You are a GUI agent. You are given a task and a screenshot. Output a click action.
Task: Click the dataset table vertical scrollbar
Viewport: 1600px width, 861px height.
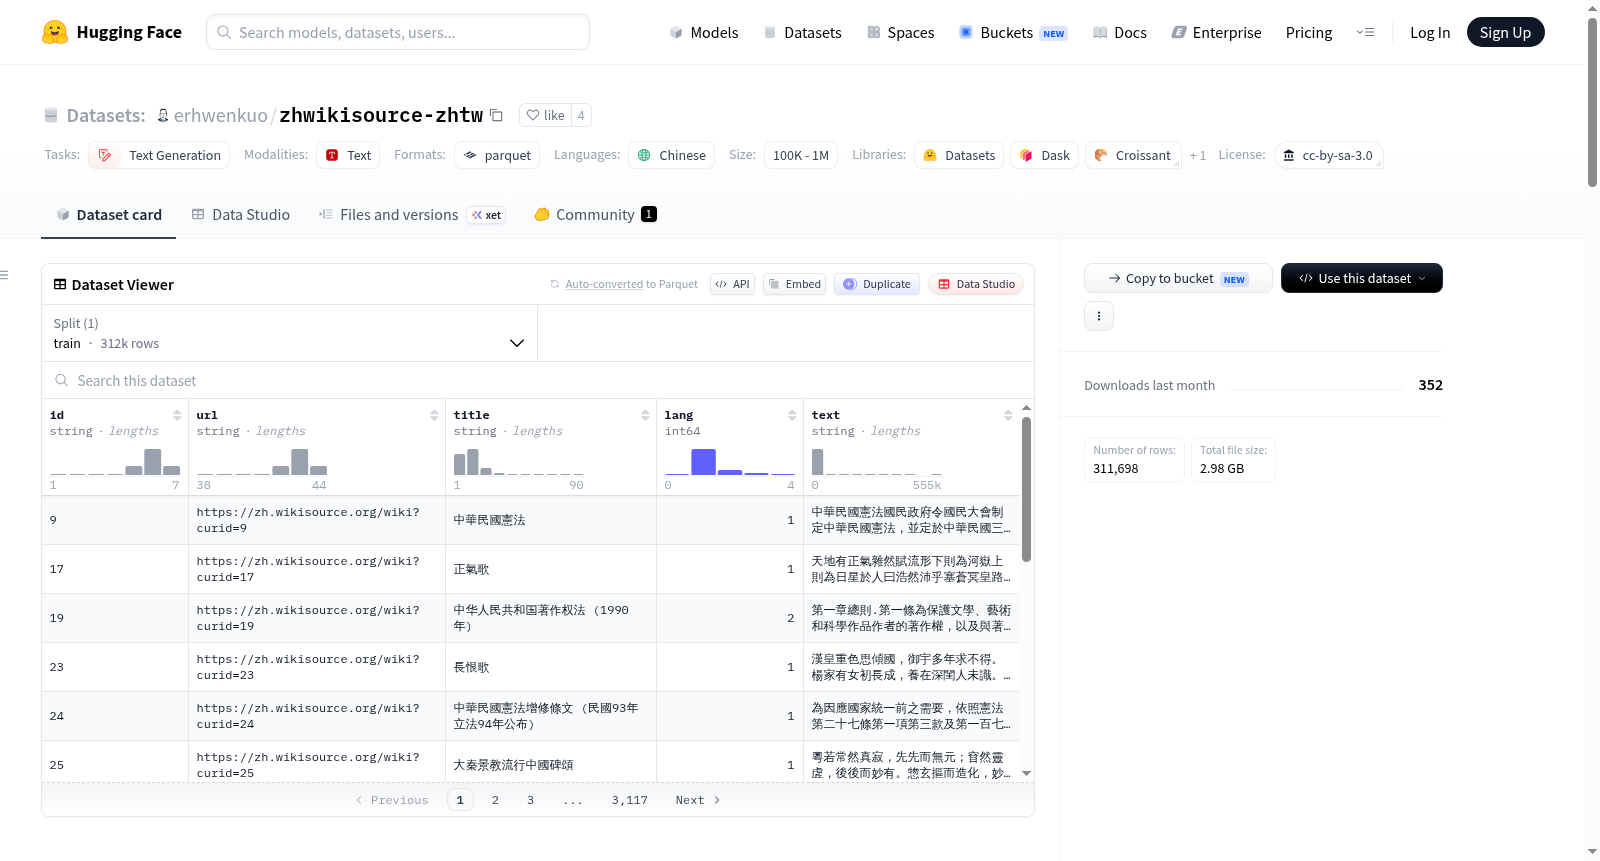1026,490
